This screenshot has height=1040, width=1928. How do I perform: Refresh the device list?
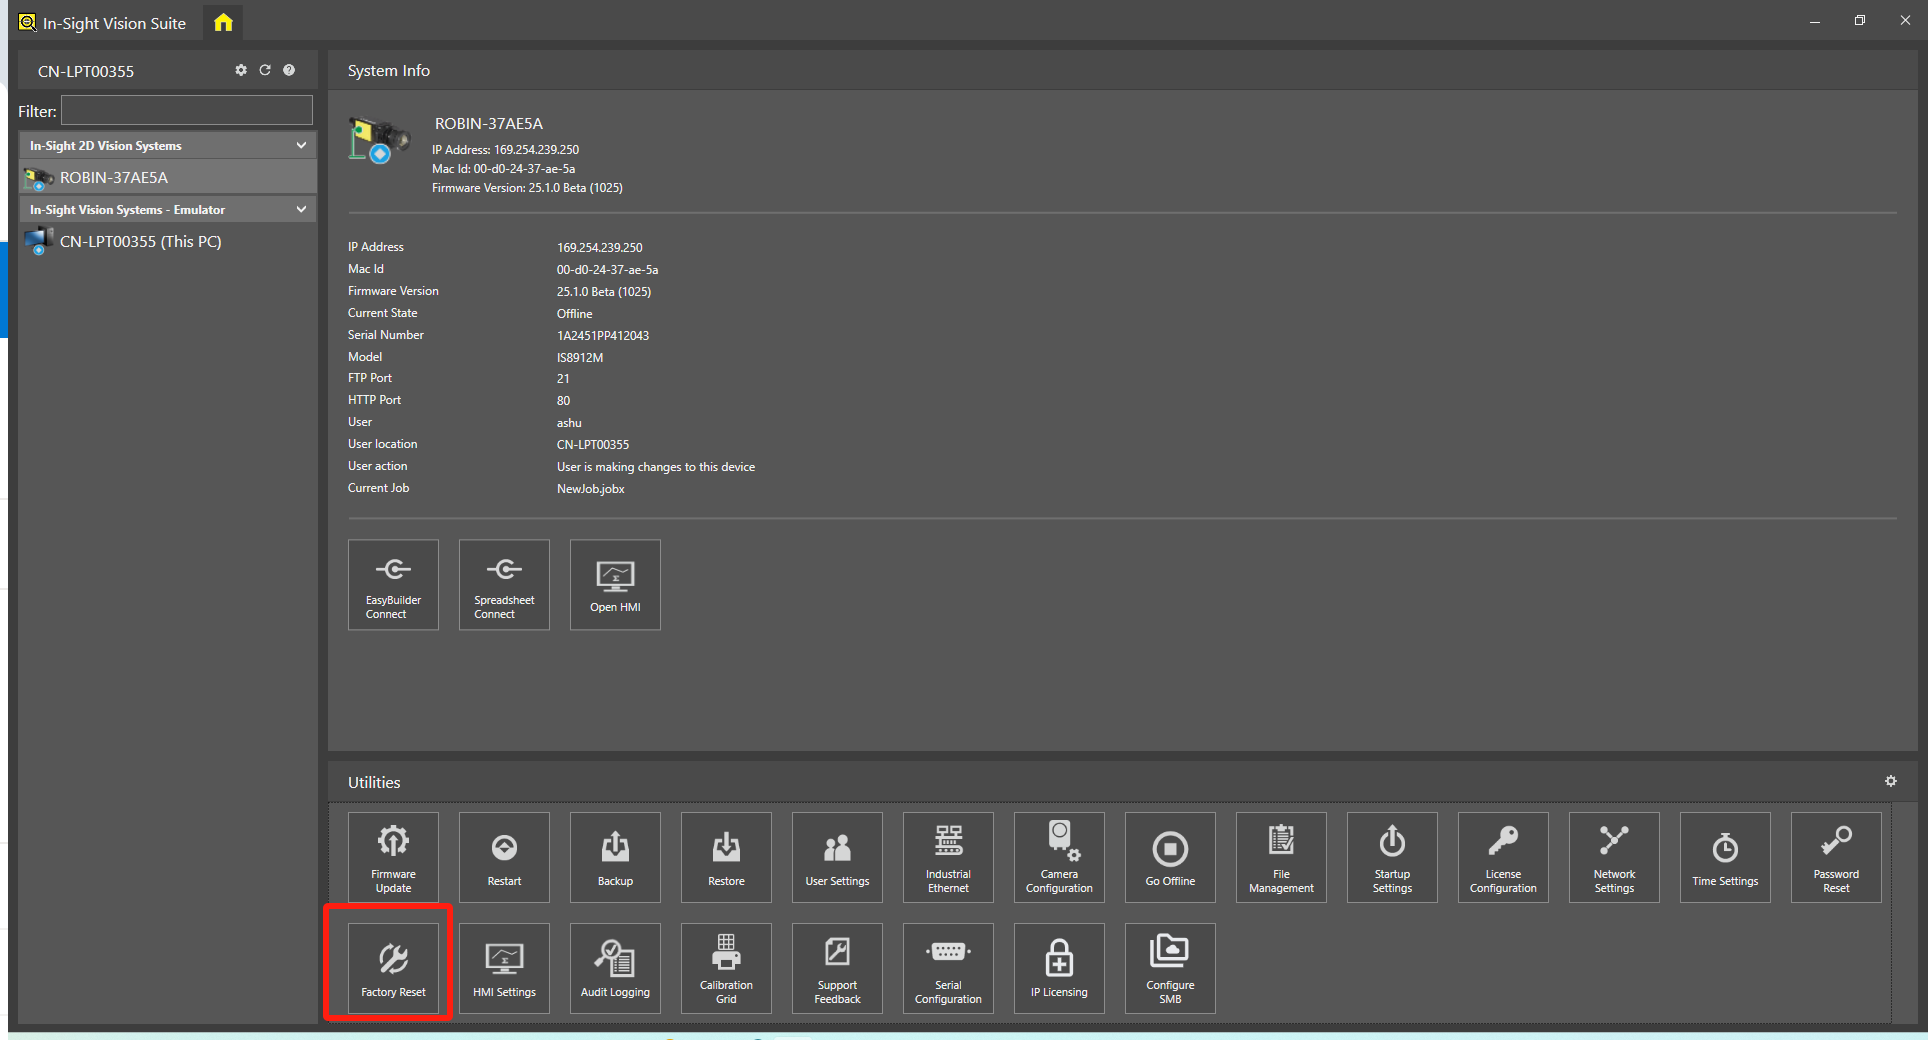pyautogui.click(x=265, y=70)
